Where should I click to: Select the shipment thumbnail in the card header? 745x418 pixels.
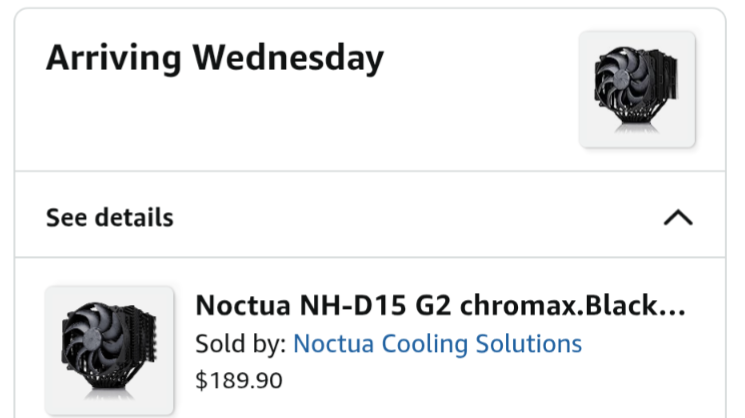(x=637, y=89)
